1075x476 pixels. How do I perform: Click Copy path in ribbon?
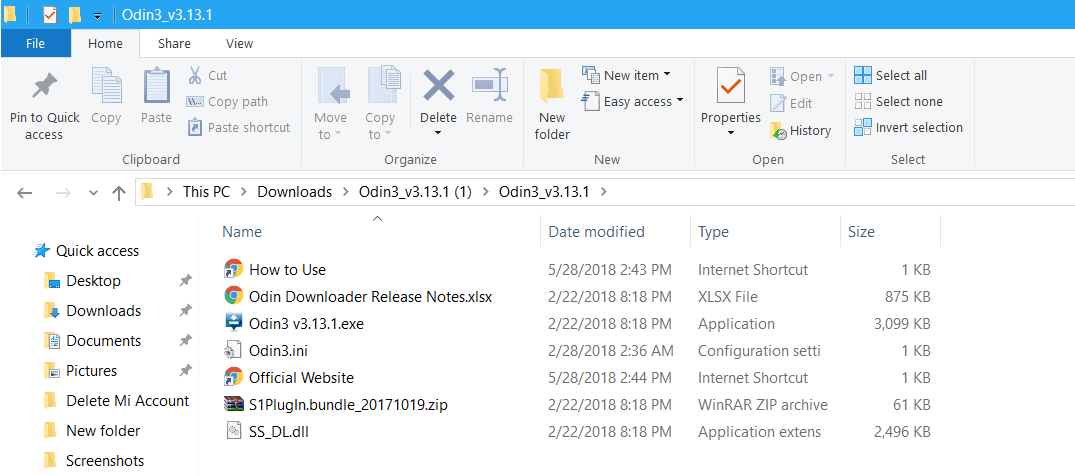228,102
